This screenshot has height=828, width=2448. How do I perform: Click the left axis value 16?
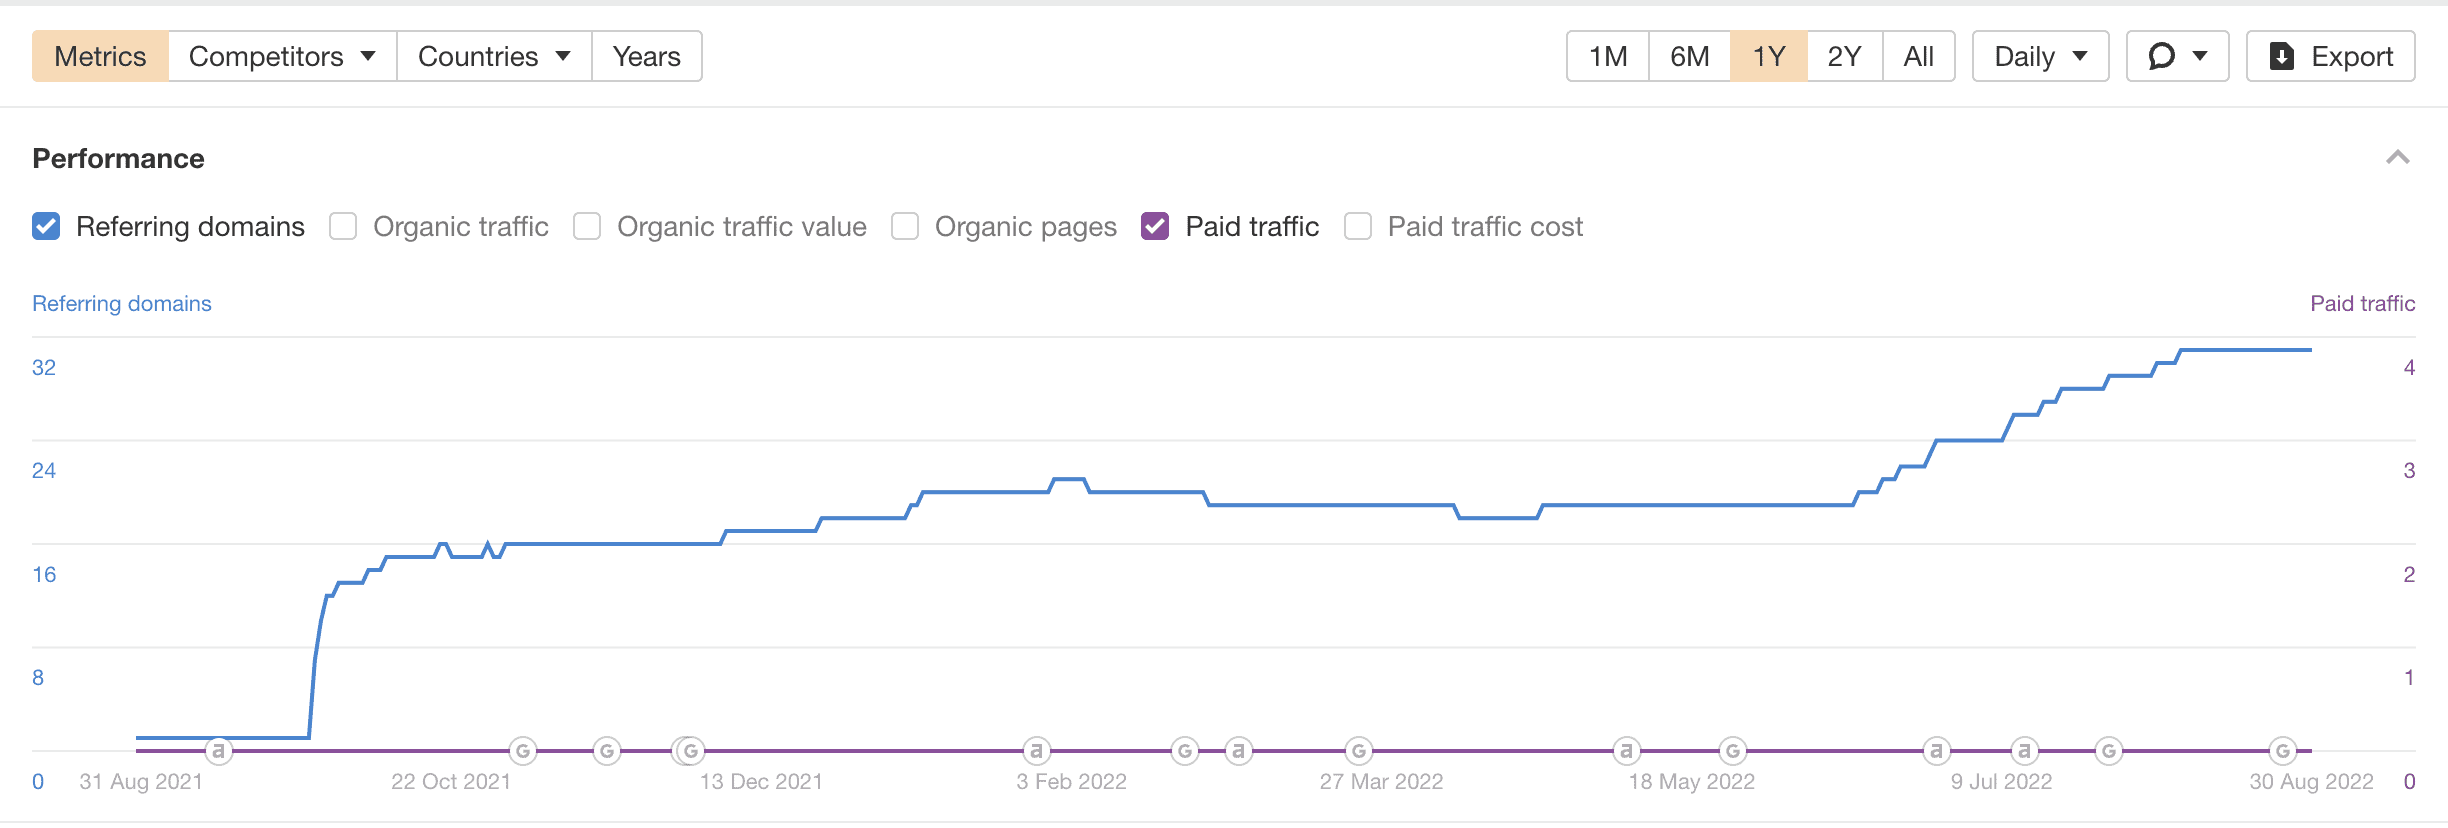44,574
